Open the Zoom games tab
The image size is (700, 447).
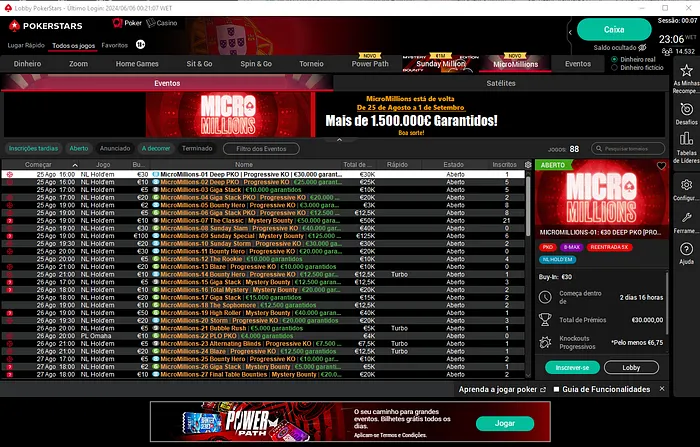78,64
